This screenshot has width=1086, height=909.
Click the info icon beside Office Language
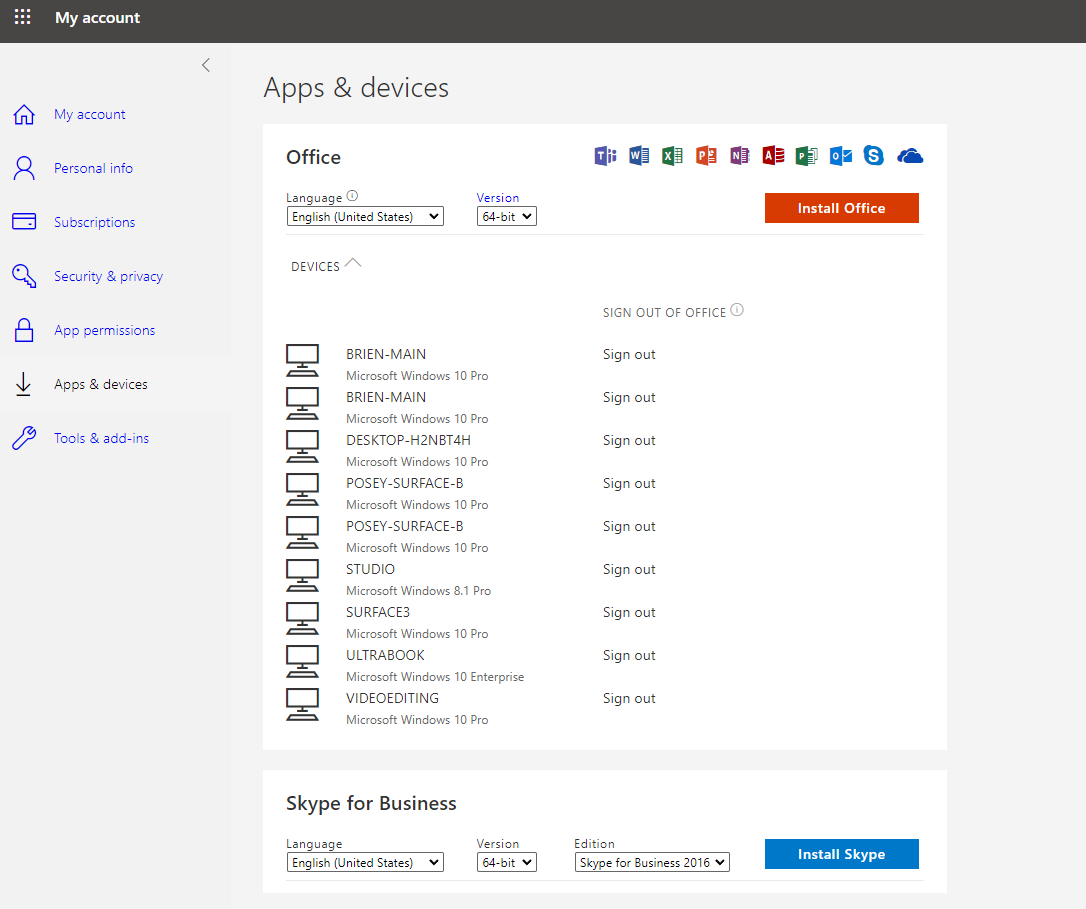click(x=353, y=196)
